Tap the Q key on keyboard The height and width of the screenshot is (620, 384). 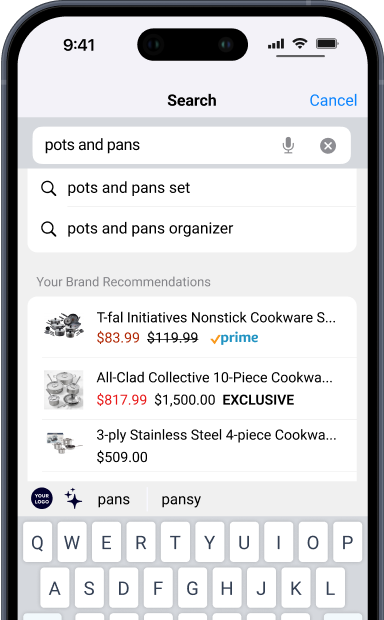coord(37,542)
